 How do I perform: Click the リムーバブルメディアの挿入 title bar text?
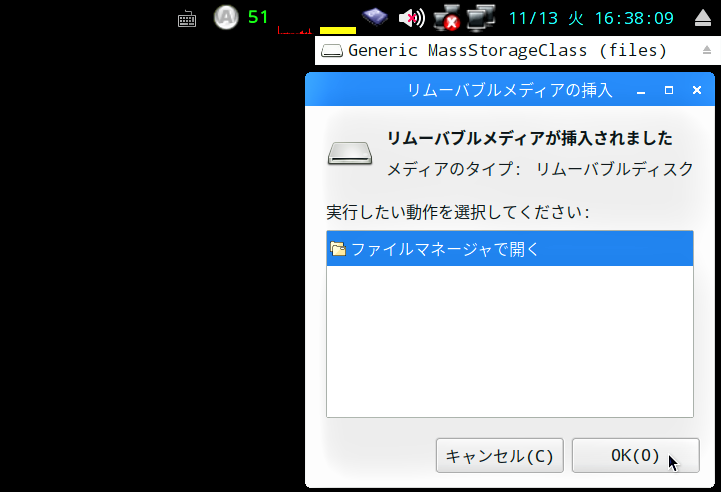[509, 90]
